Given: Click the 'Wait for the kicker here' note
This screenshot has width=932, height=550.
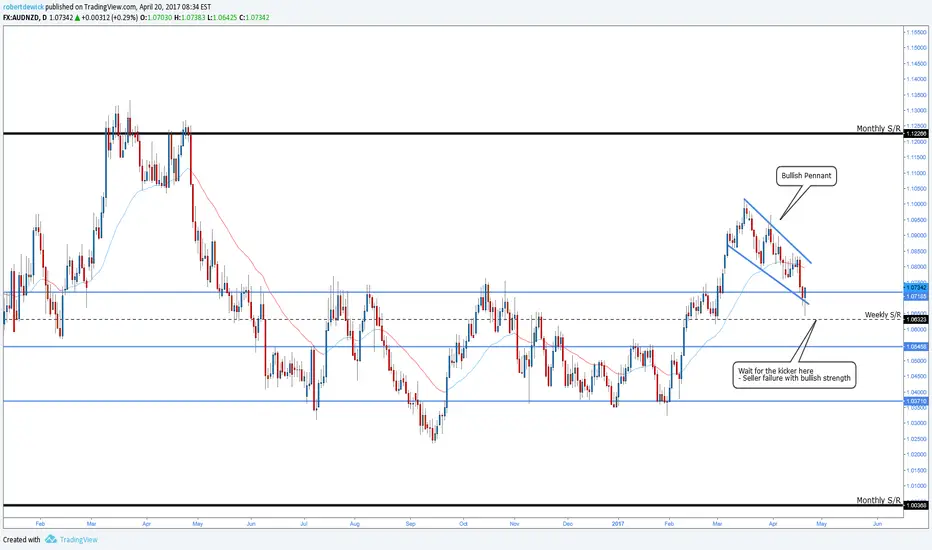Looking at the screenshot, I should click(x=795, y=375).
